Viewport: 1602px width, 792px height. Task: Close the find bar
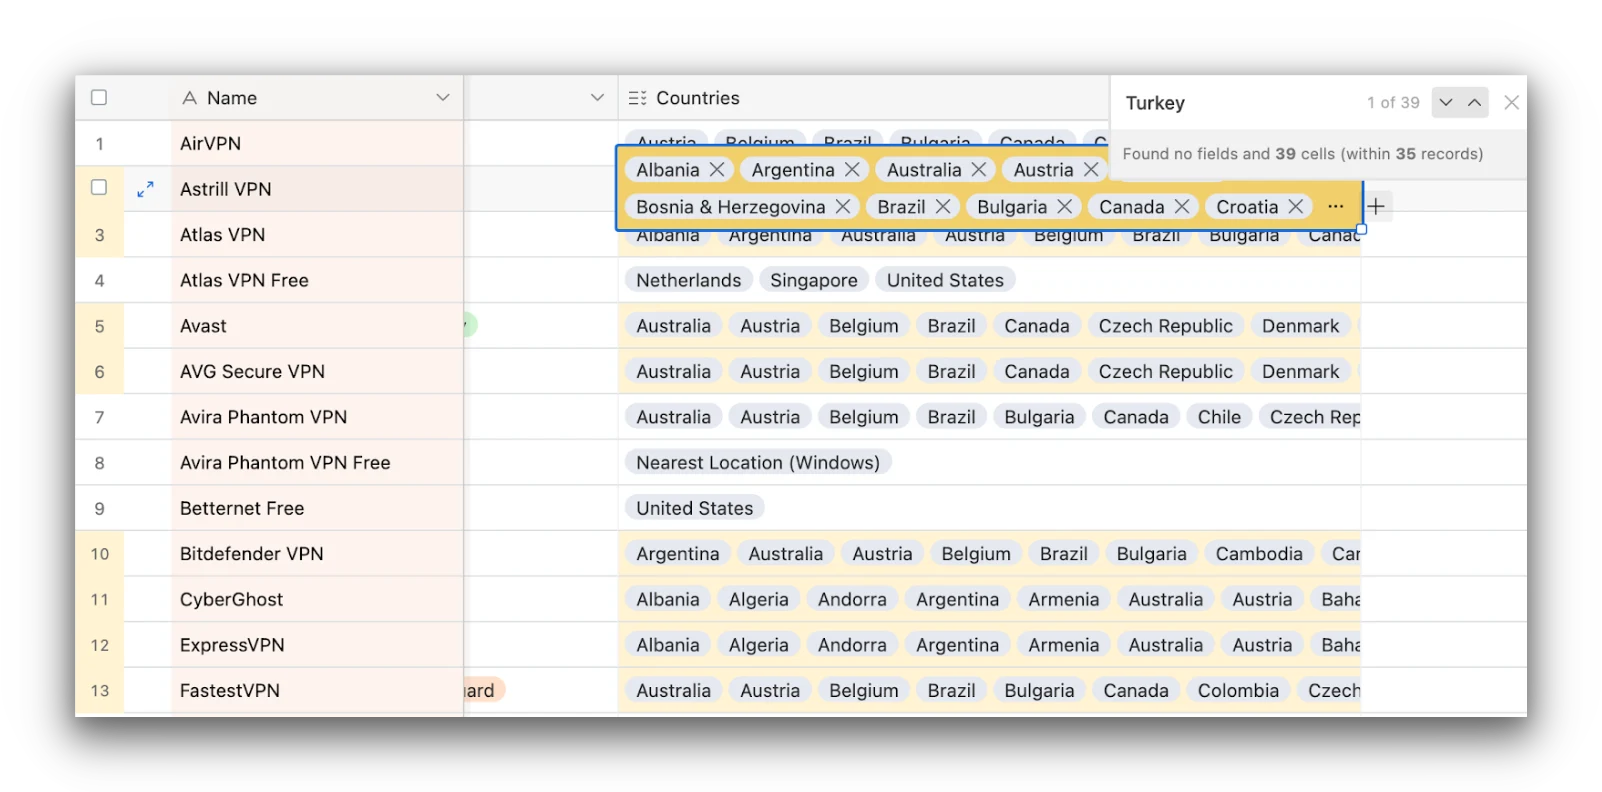[x=1512, y=102]
